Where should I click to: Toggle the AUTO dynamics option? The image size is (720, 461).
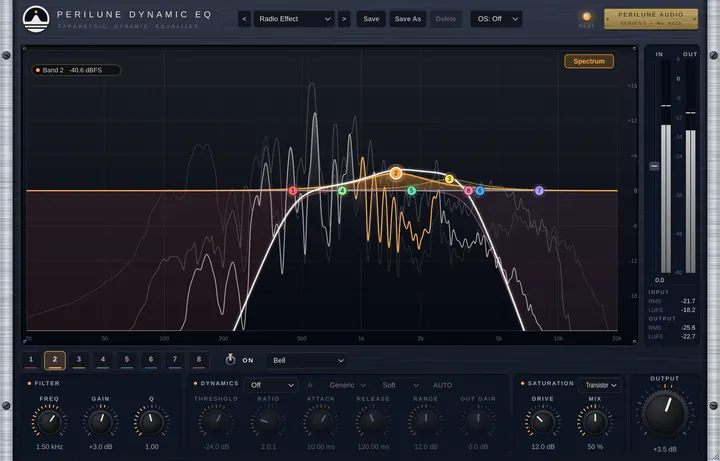pos(443,385)
